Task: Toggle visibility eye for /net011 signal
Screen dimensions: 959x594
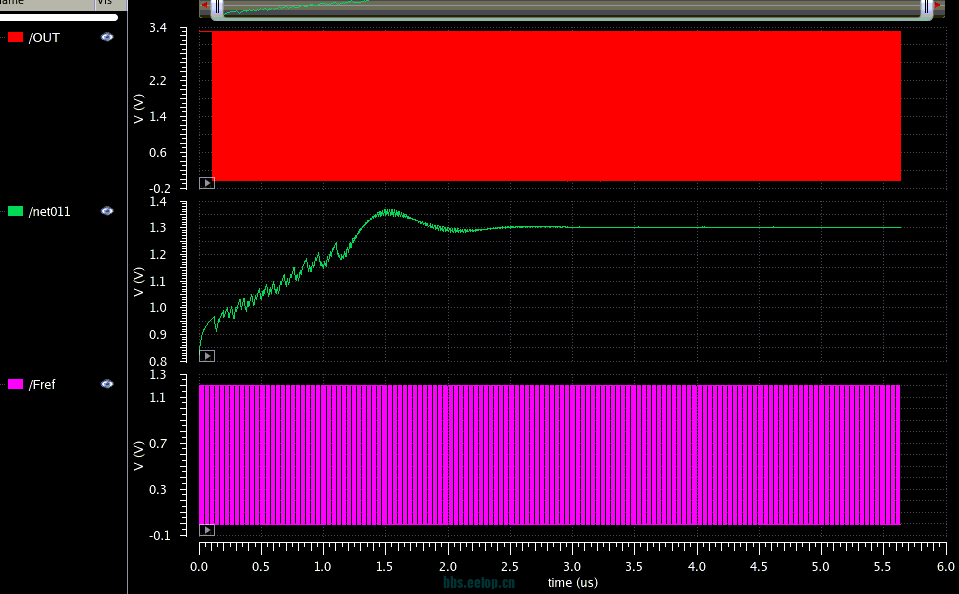Action: [107, 211]
